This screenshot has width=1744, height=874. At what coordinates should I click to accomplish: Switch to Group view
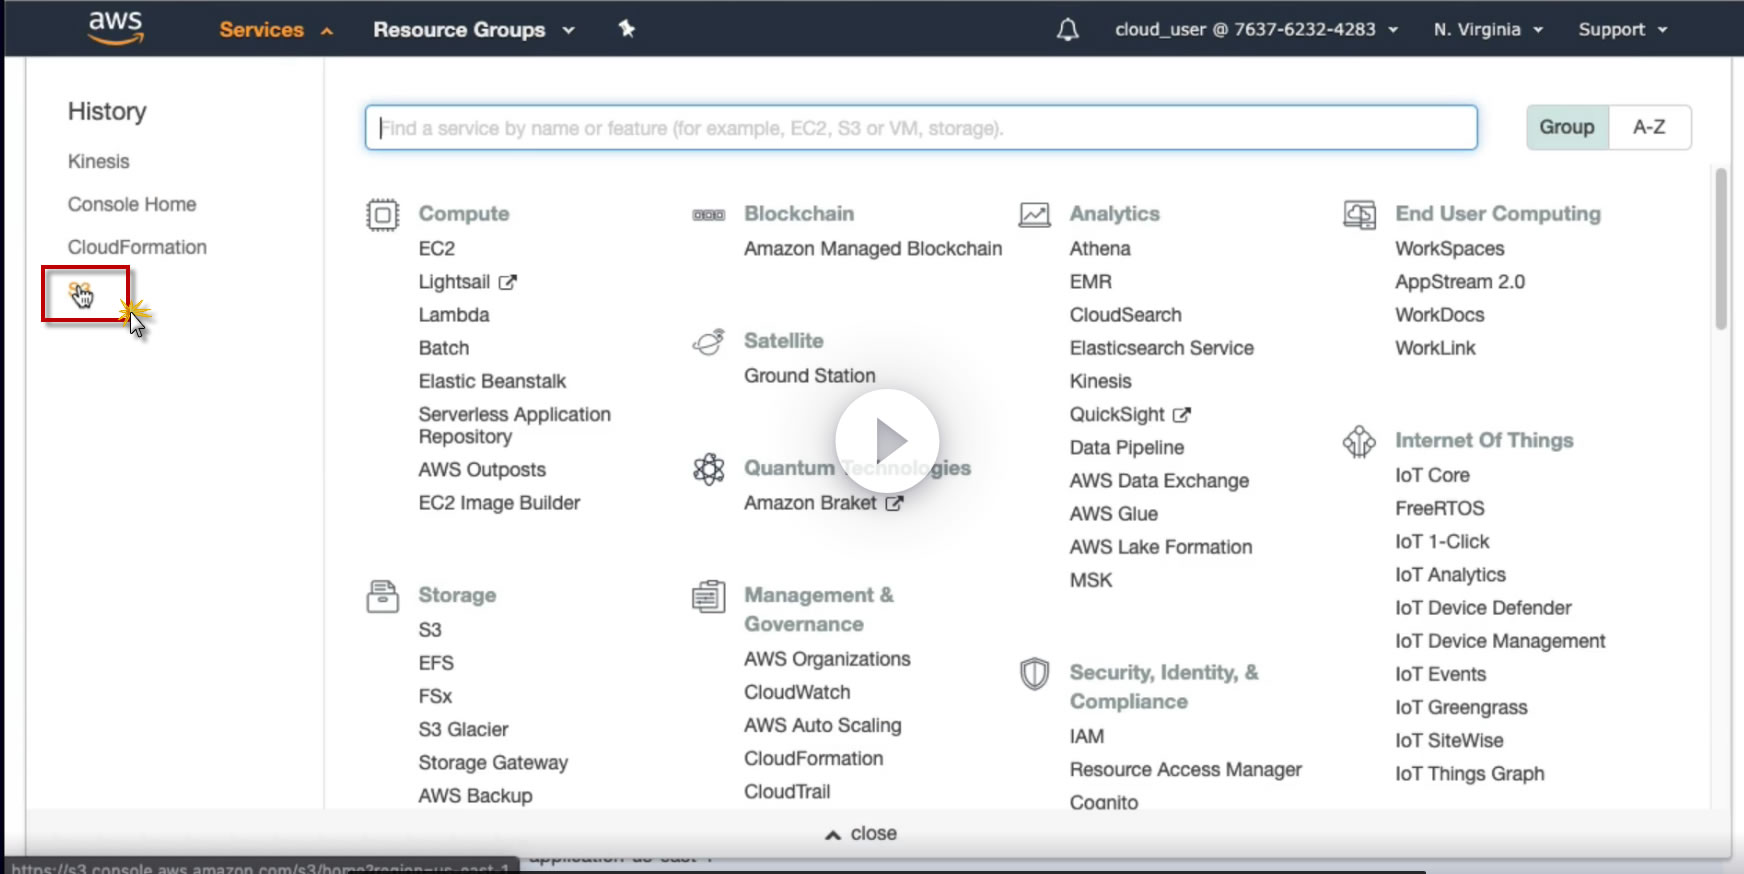pyautogui.click(x=1566, y=128)
